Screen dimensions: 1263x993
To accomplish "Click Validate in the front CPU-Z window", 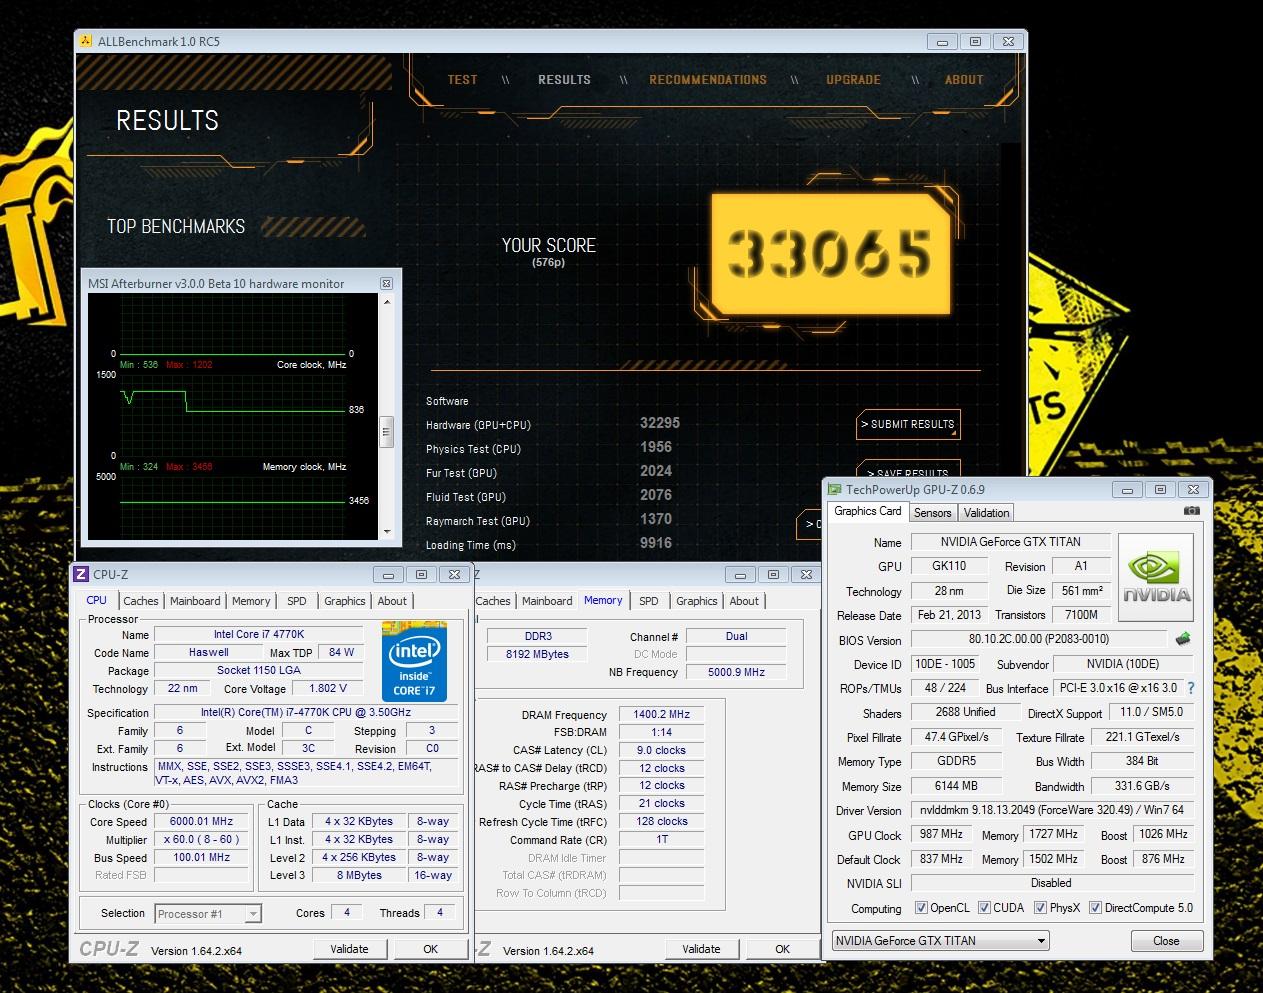I will pyautogui.click(x=349, y=949).
